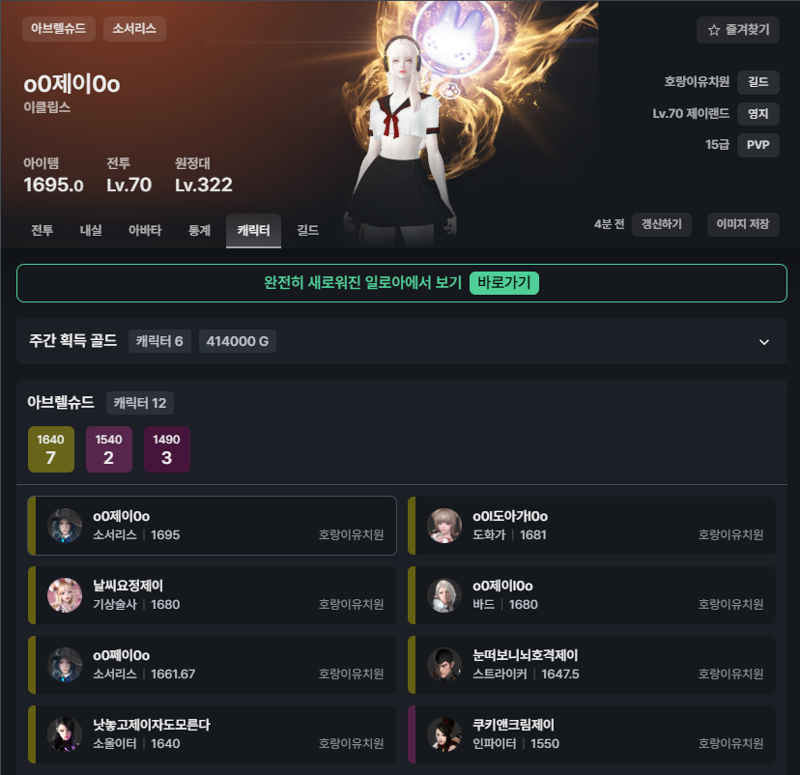This screenshot has height=775, width=800.
Task: Open the o0쩨이0o sorceress character card
Action: [x=212, y=664]
